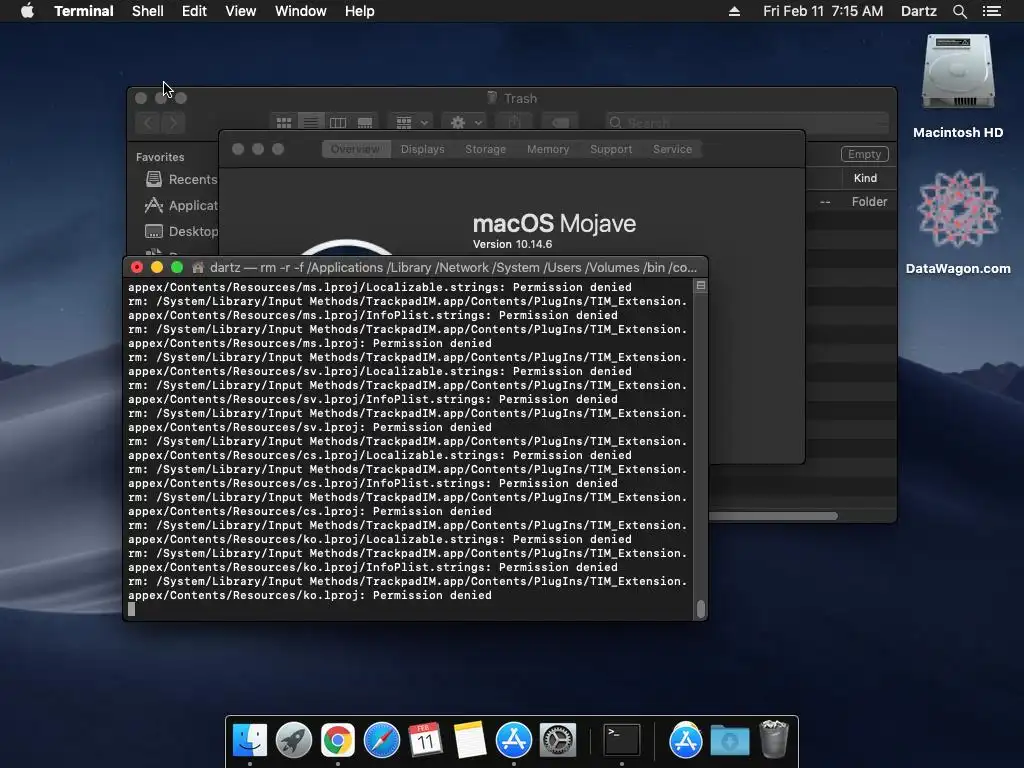Go forward in the Trash Finder window

click(x=173, y=123)
